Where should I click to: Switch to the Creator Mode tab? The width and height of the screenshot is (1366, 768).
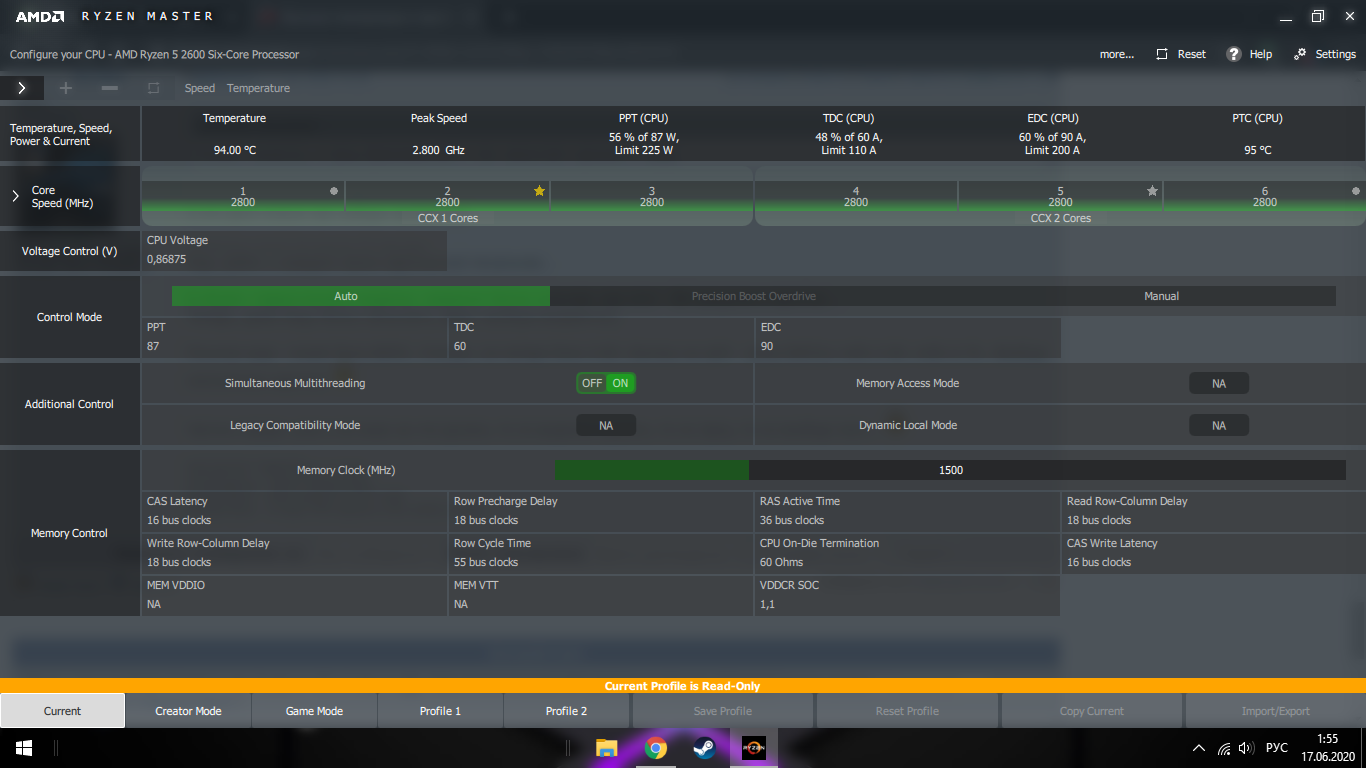(x=189, y=711)
